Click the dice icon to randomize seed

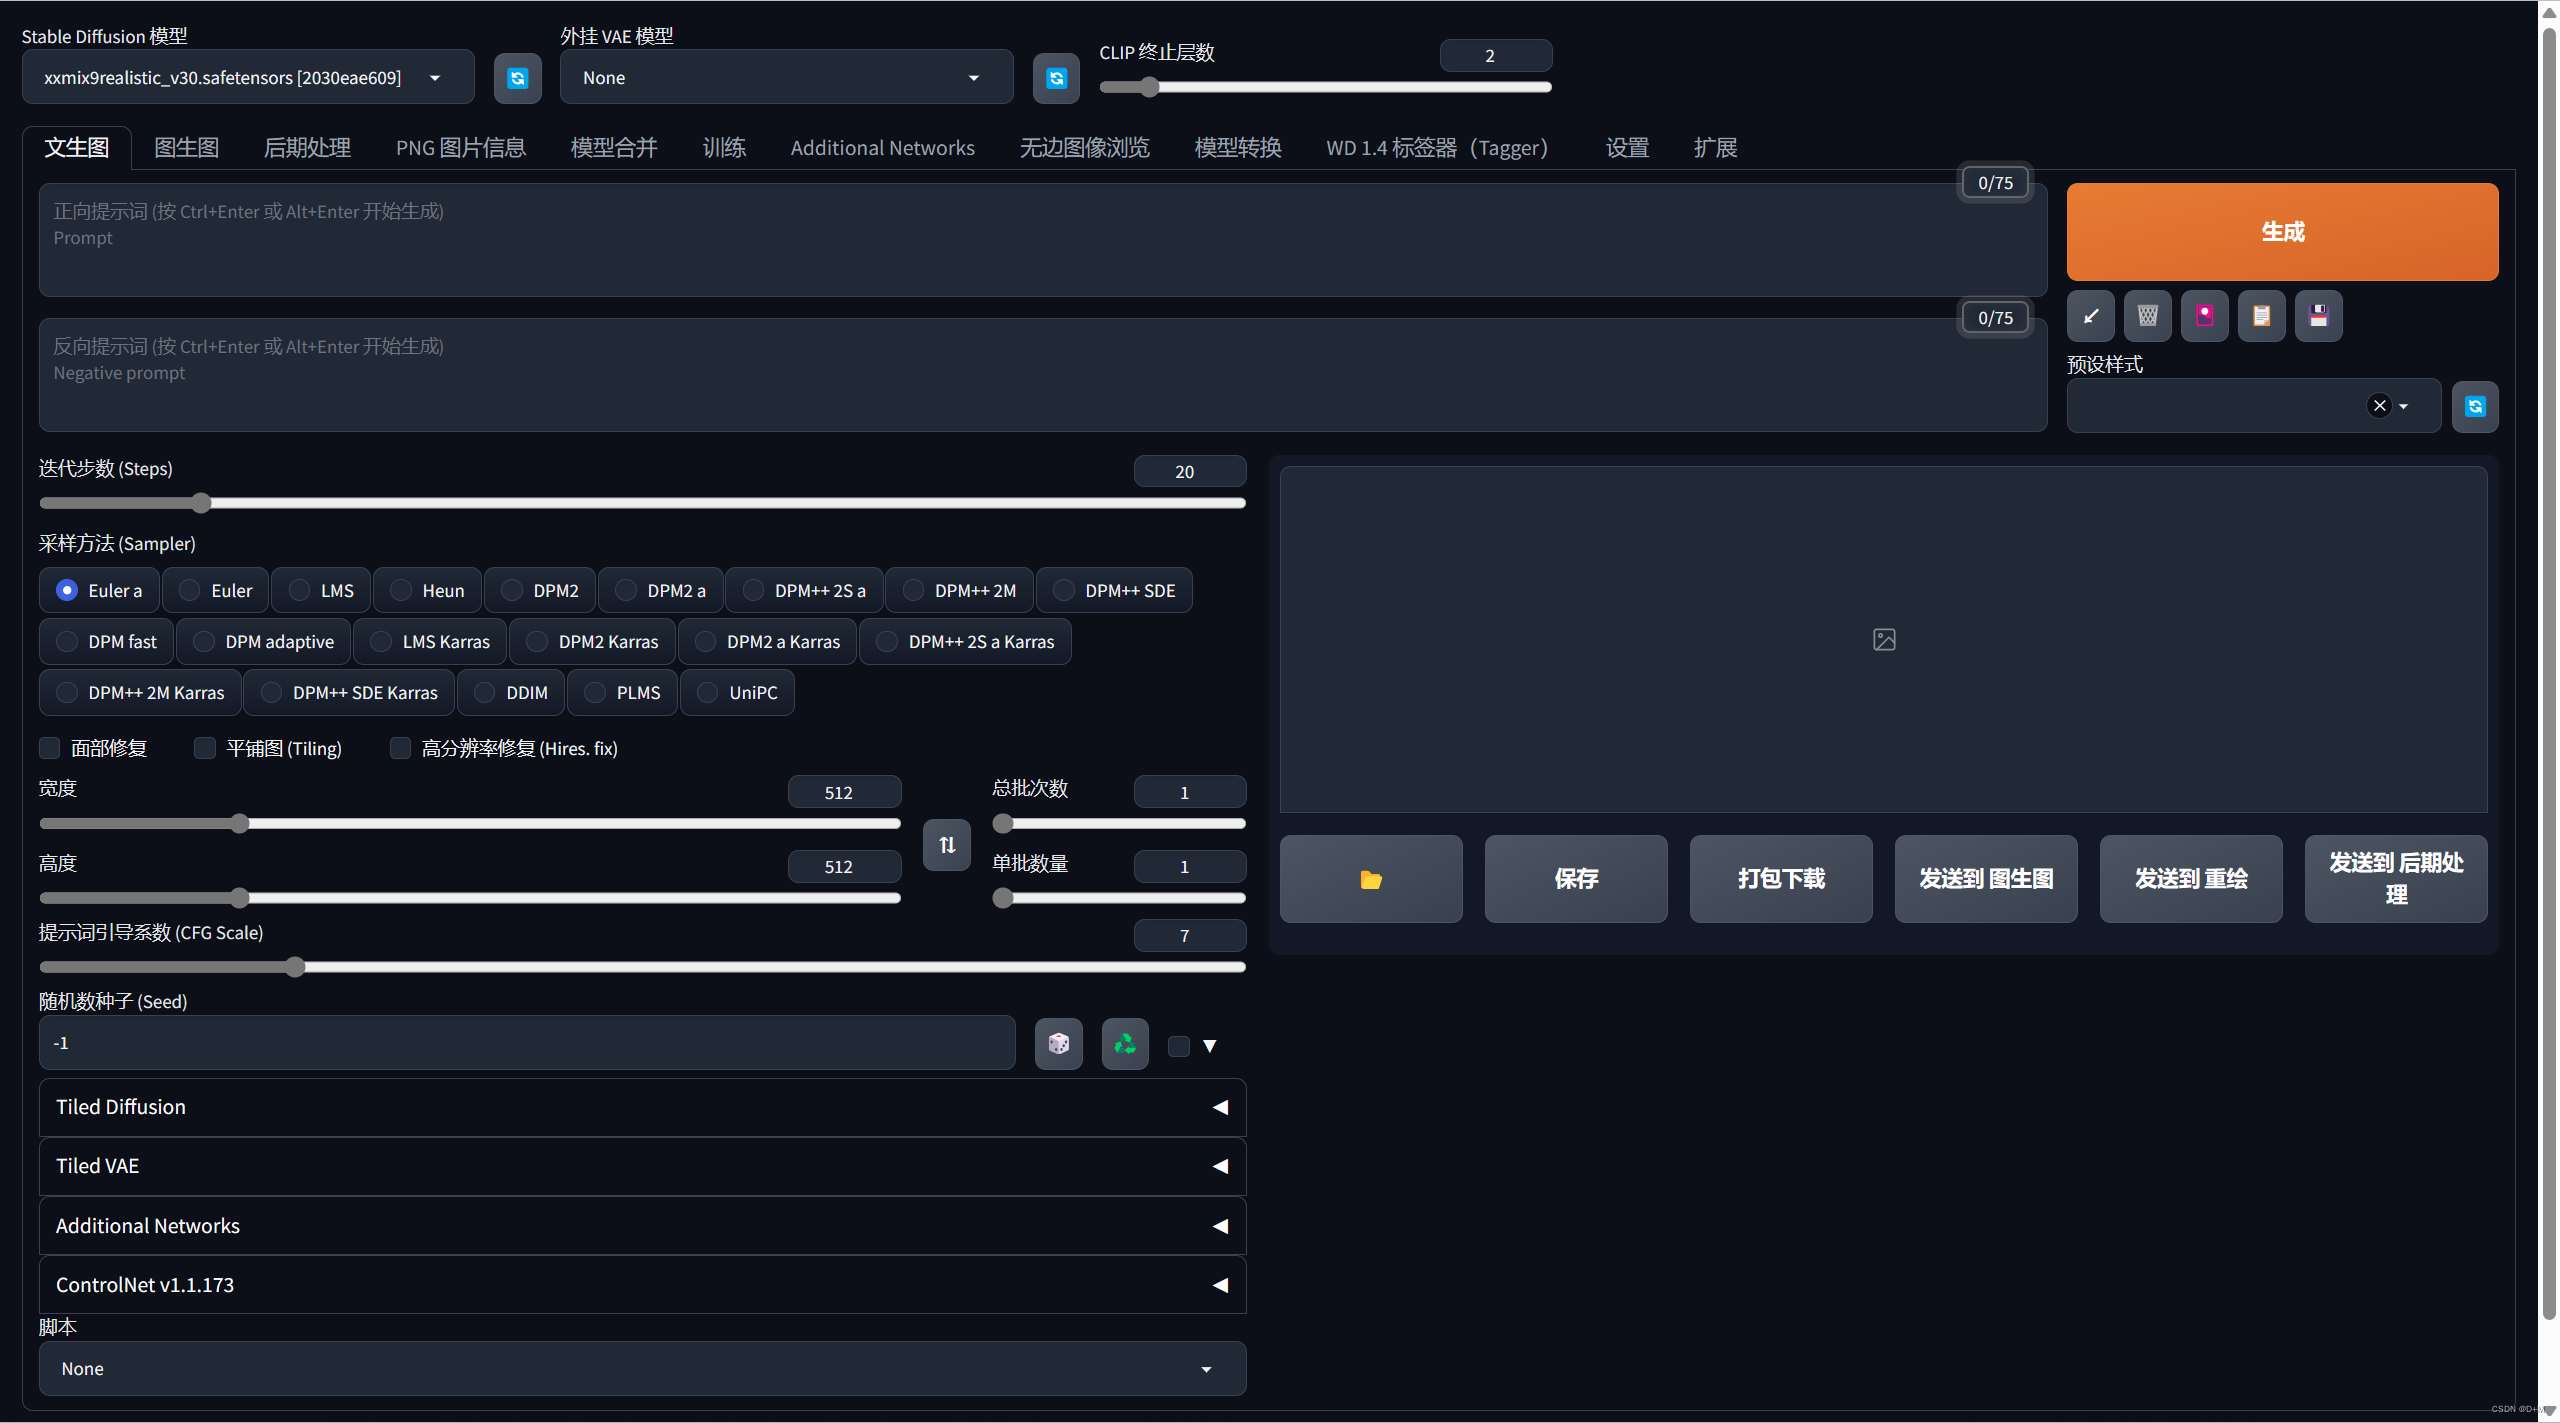coord(1058,1044)
